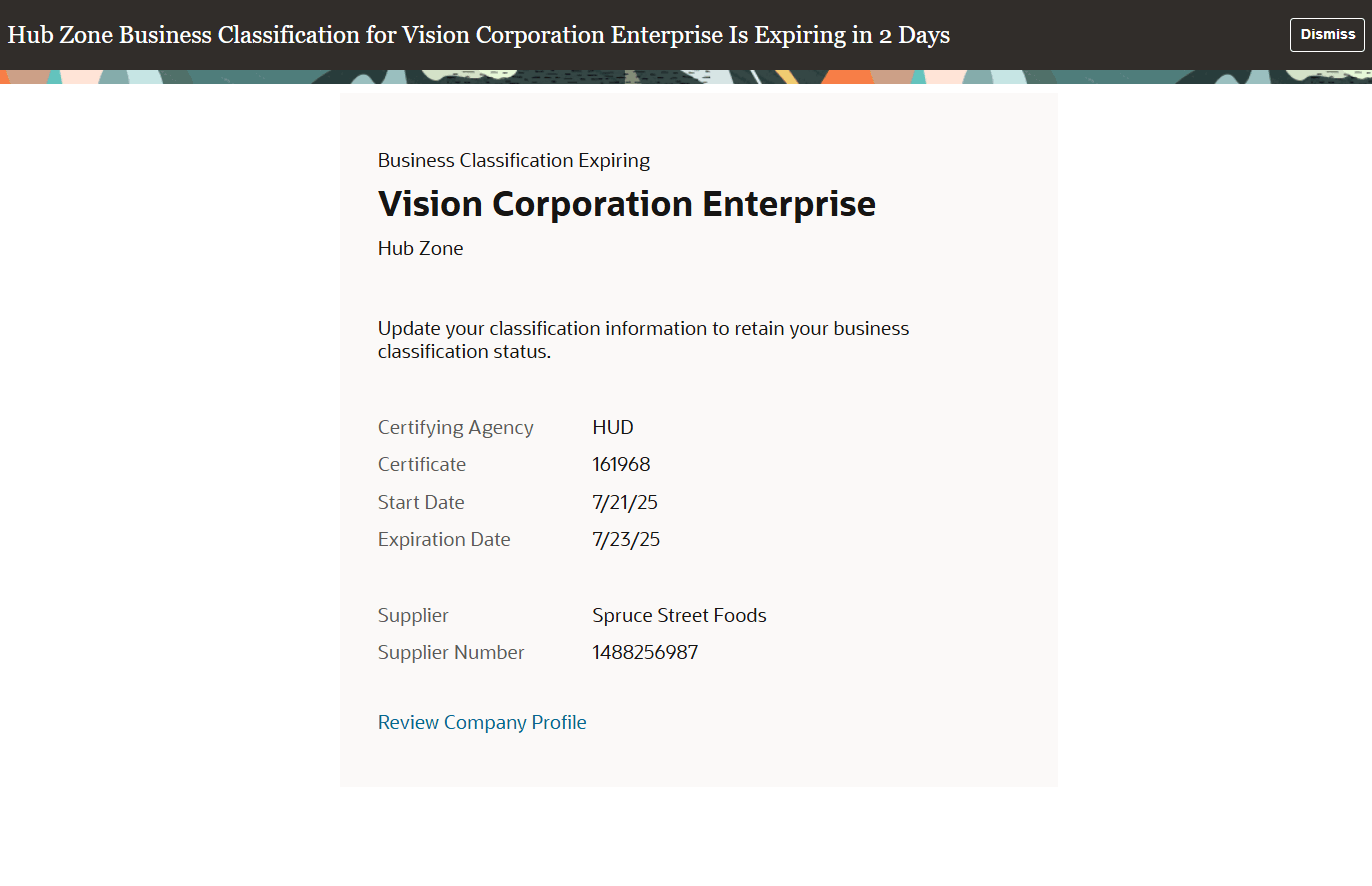Select the Vision Corporation Enterprise heading
1372x886 pixels.
tap(627, 204)
